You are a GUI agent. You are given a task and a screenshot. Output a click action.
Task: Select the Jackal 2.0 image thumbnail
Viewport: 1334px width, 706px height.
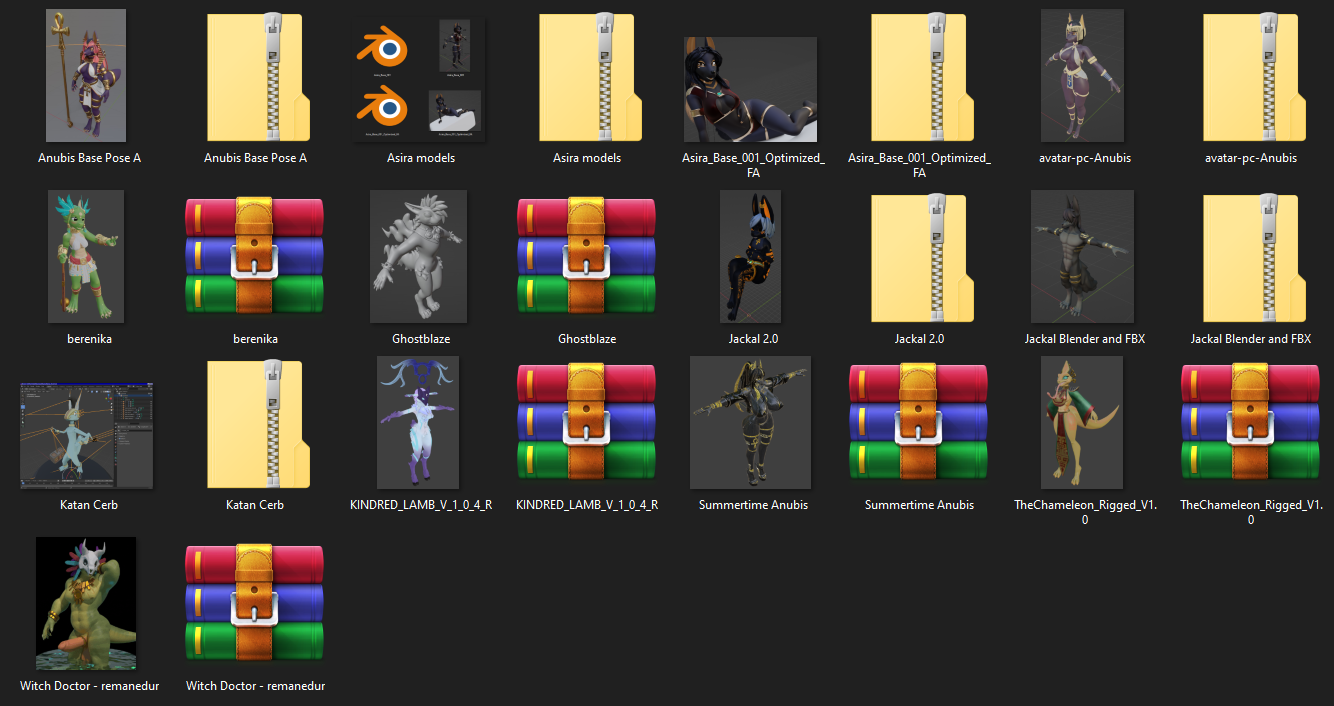click(751, 256)
